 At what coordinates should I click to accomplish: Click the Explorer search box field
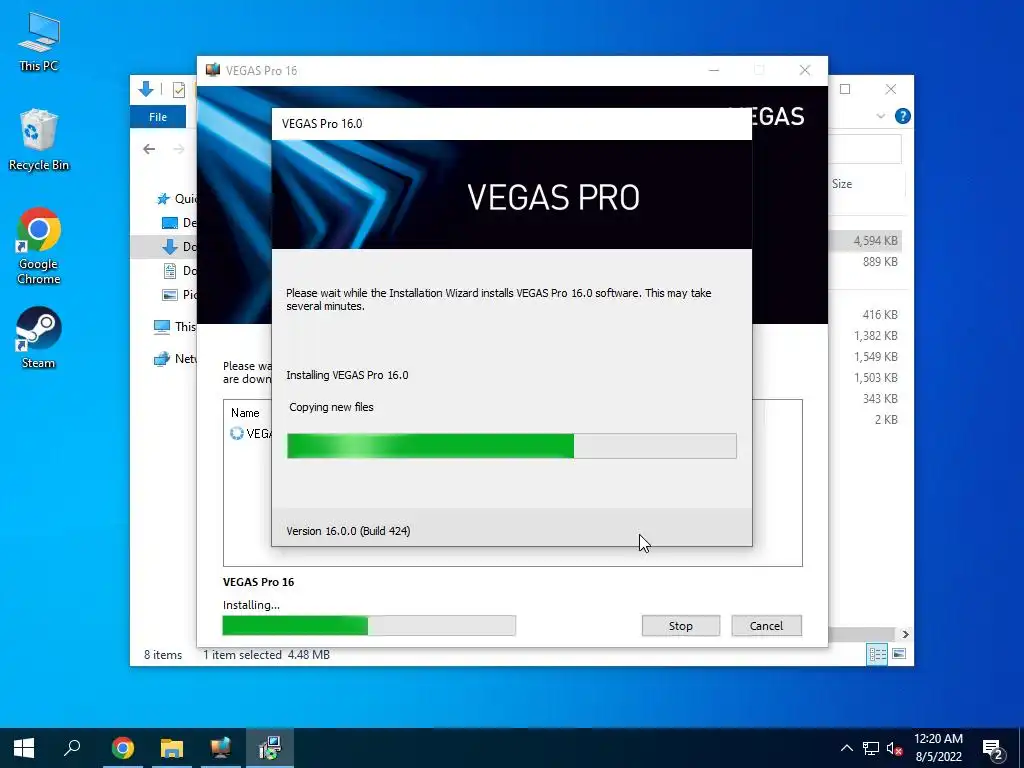[x=865, y=150]
